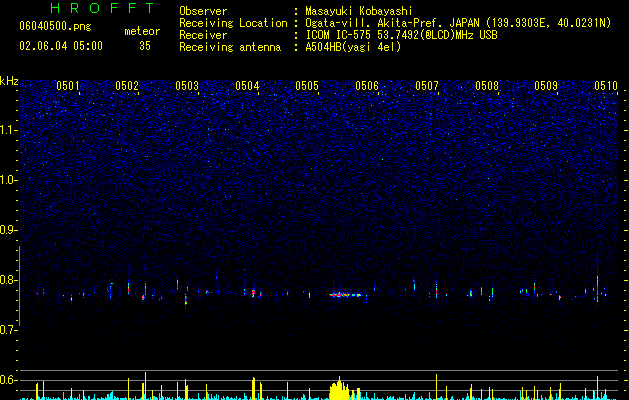Click the 0503 time marker
Viewport: 629px width, 400px height.
[187, 86]
